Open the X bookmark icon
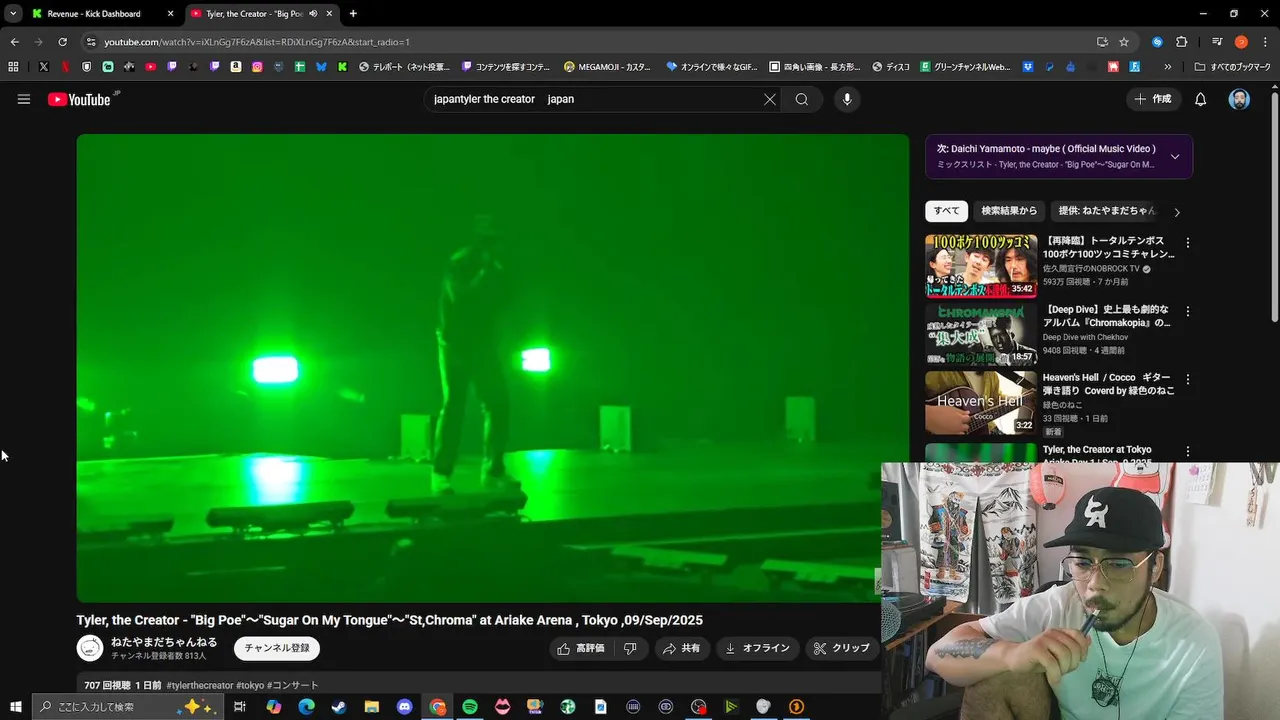The width and height of the screenshot is (1280, 720). [x=43, y=67]
